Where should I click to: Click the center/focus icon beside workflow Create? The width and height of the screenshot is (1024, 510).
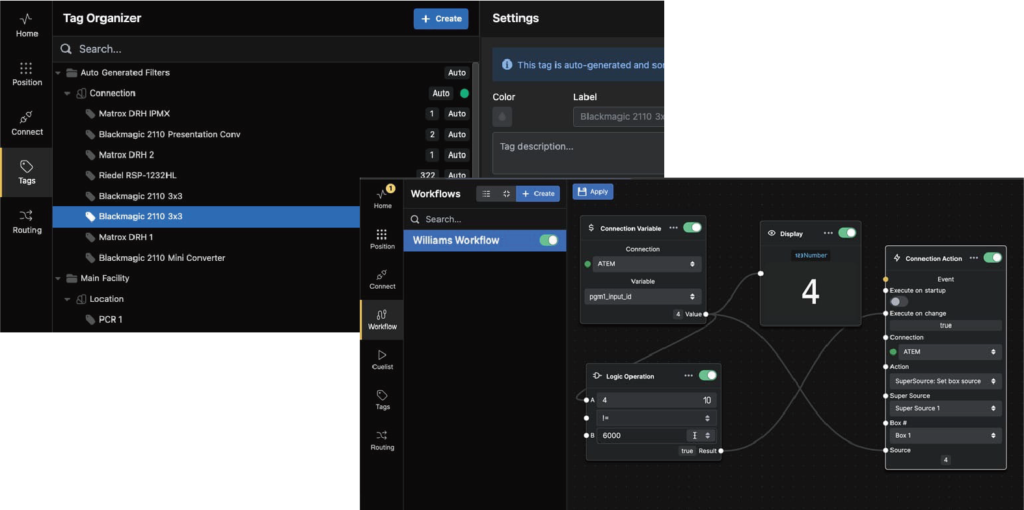[x=506, y=193]
